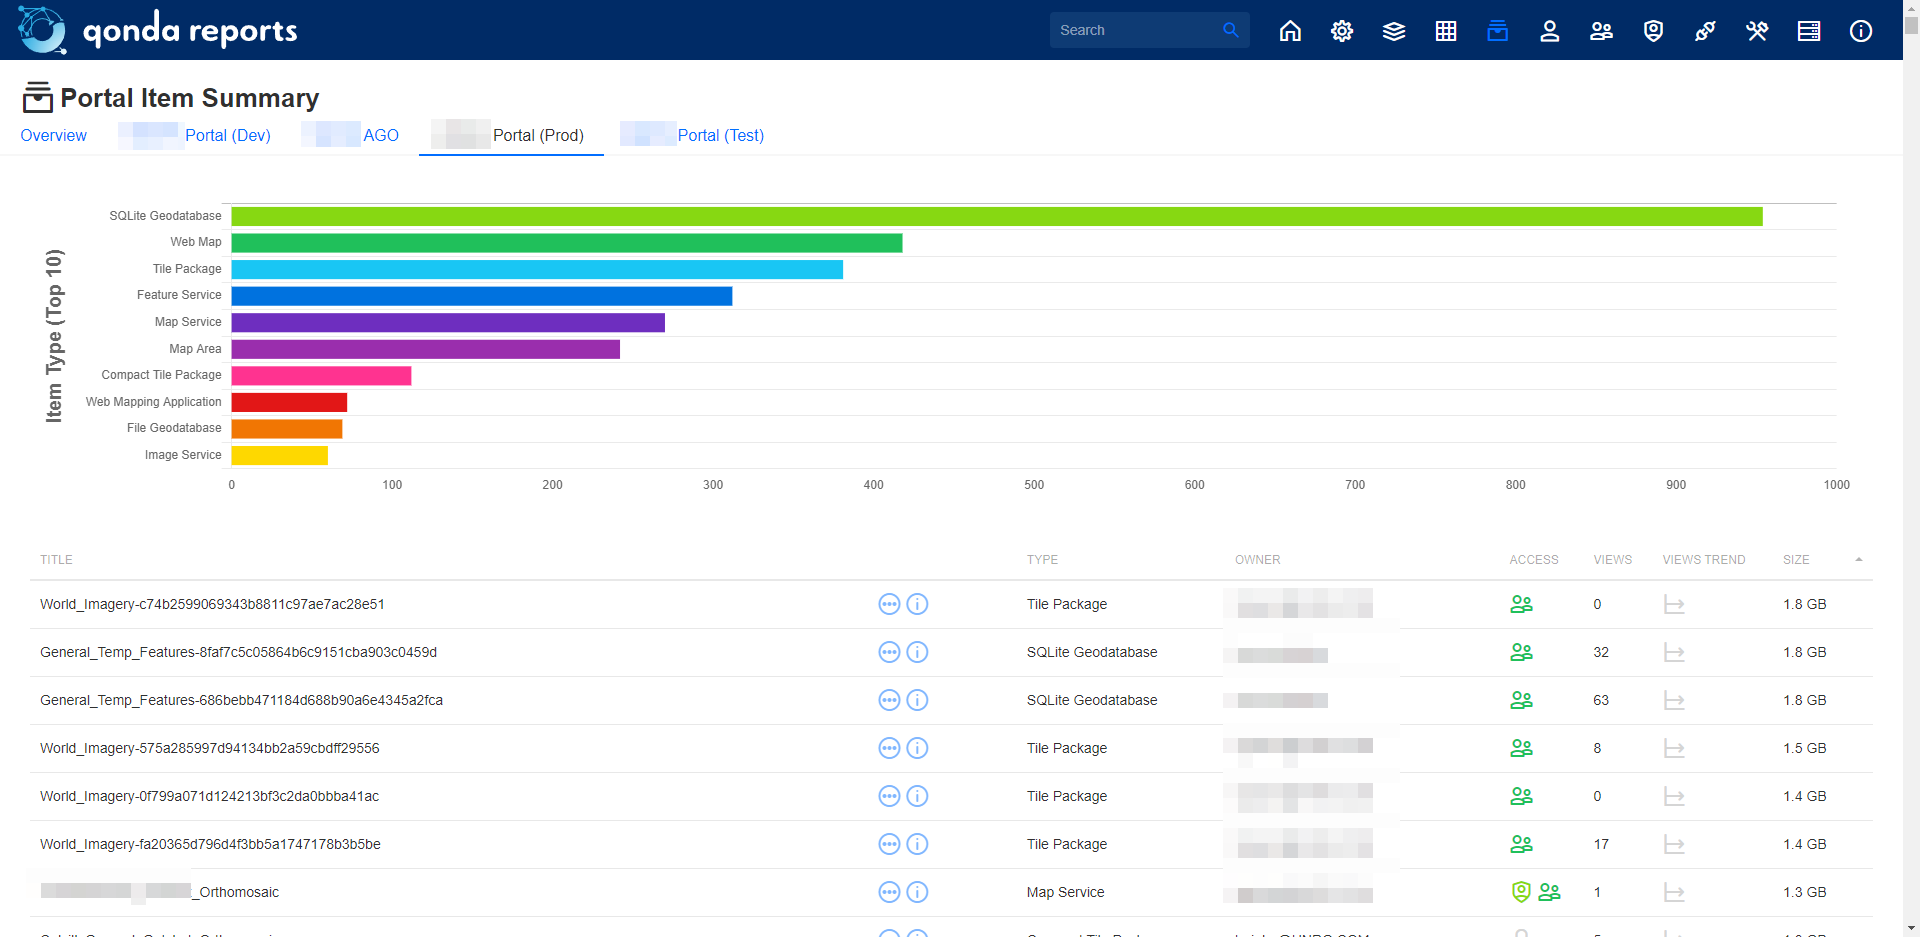Viewport: 1920px width, 937px height.
Task: Switch to the Overview tab
Action: [53, 135]
